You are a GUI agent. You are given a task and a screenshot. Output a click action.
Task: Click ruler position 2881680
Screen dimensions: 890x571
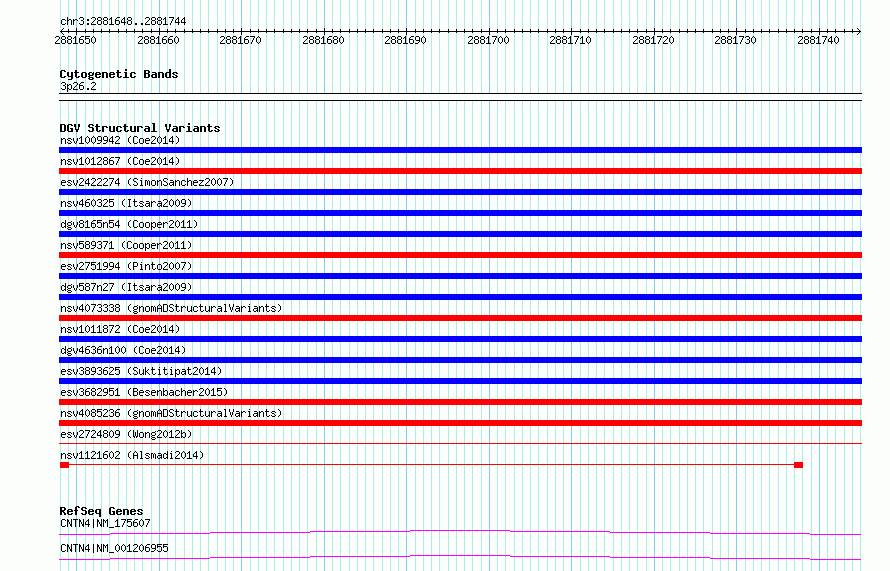tap(324, 40)
